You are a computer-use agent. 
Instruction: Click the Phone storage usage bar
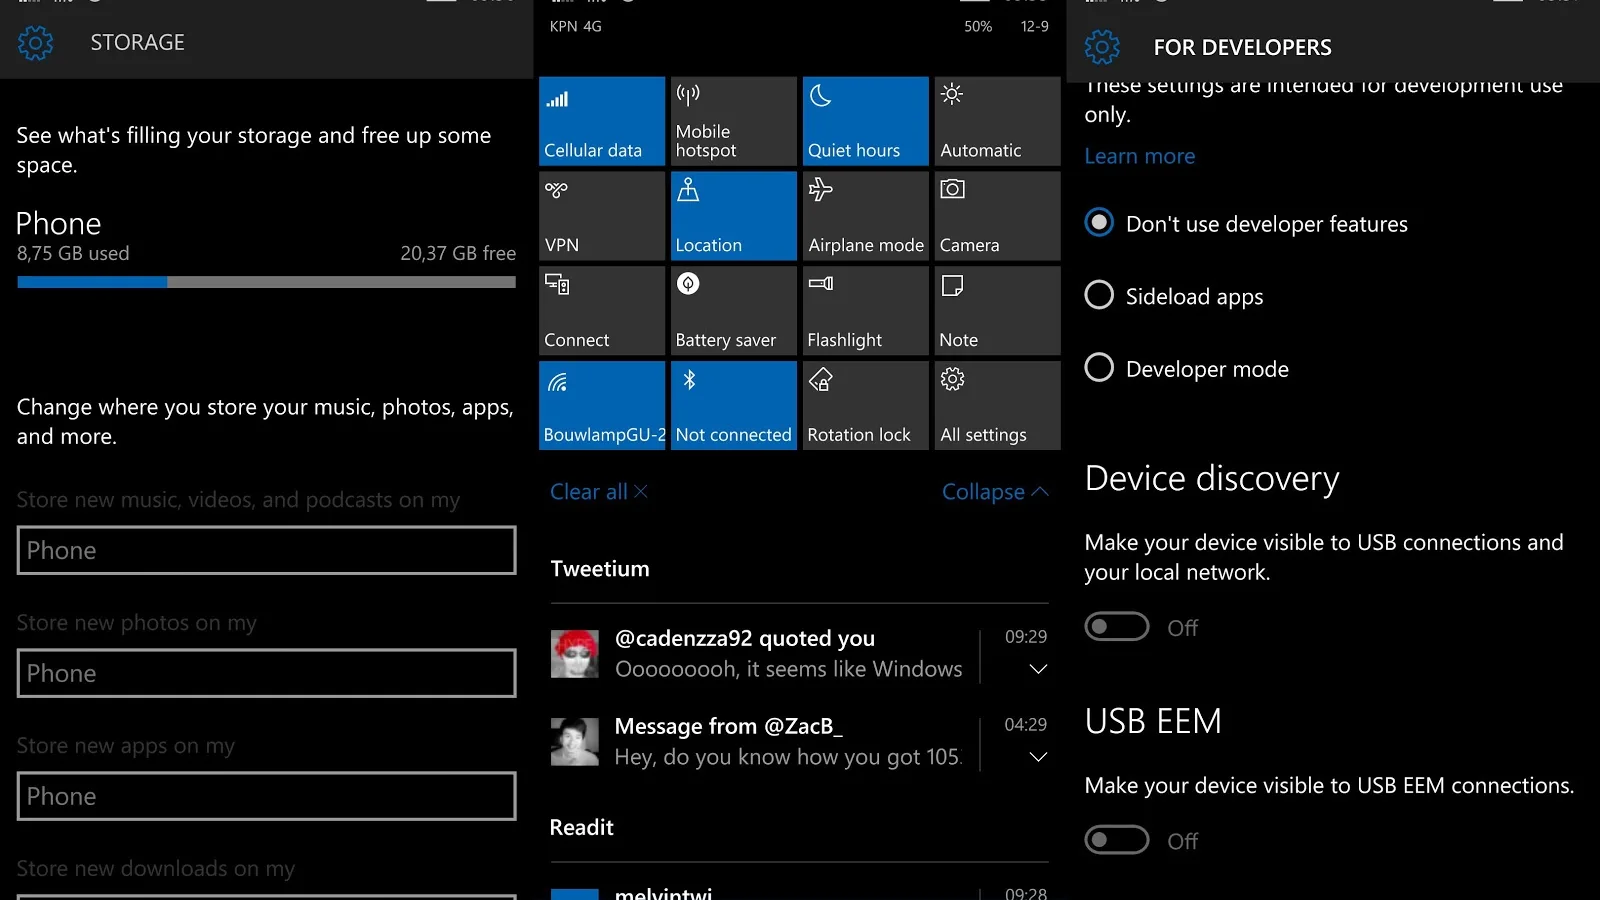tap(266, 282)
